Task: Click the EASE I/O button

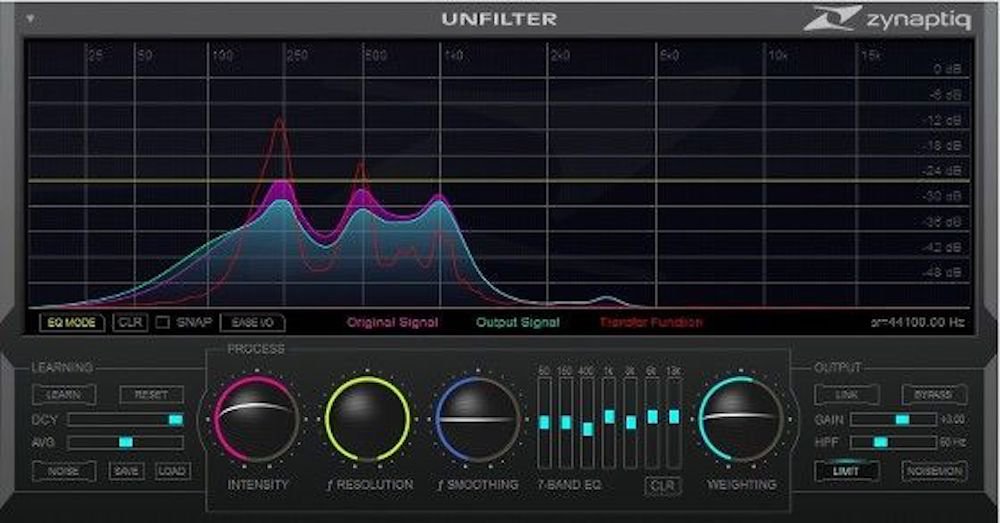Action: pyautogui.click(x=252, y=323)
